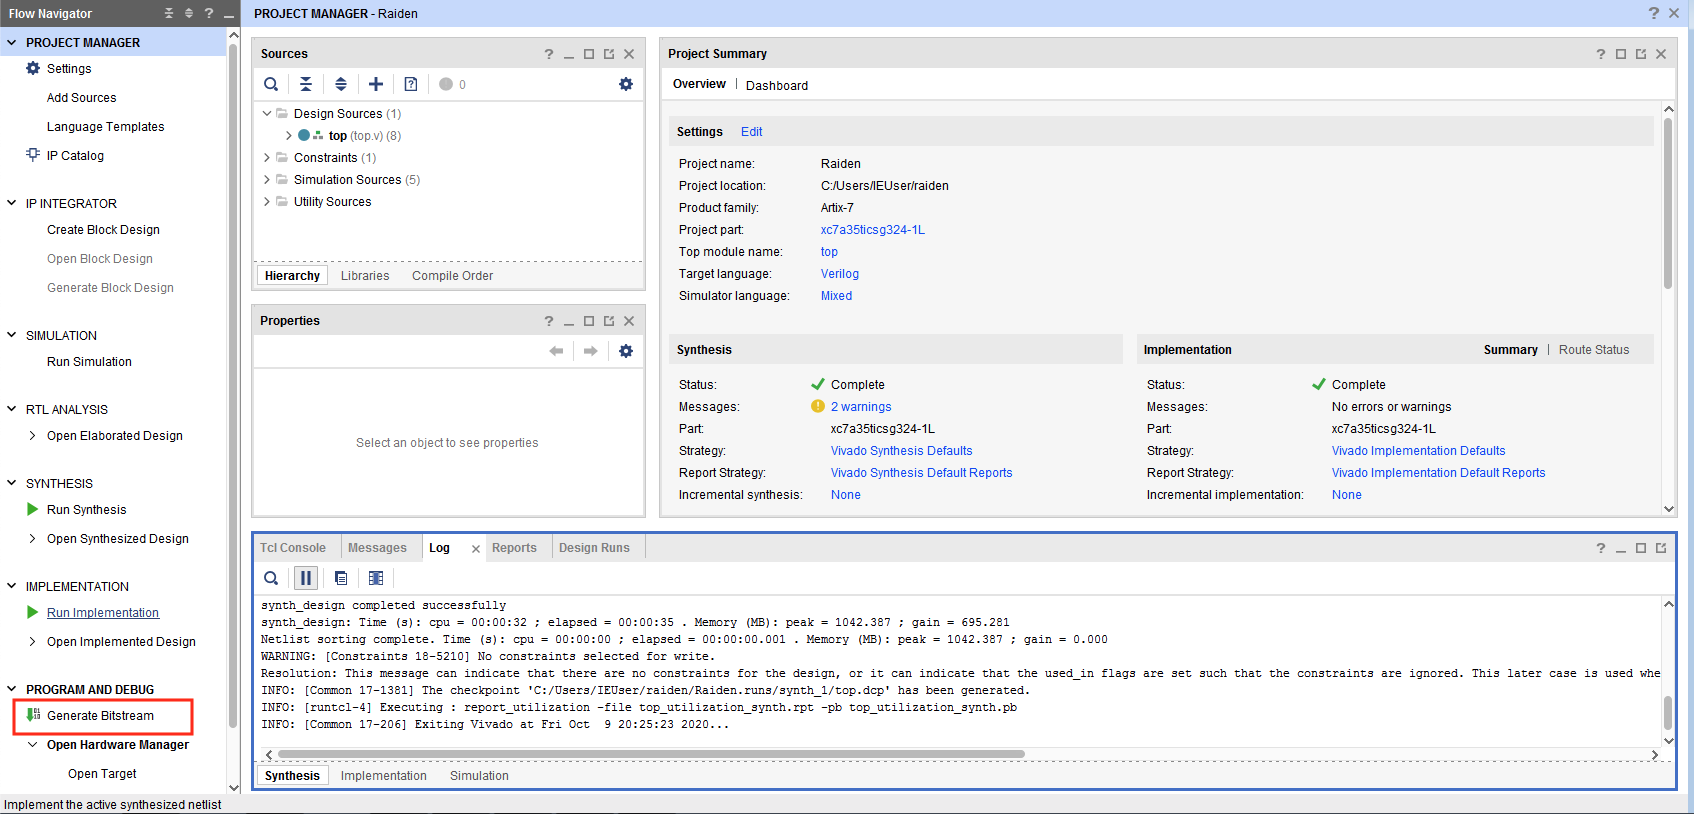Open Settings gear in Project Manager
1694x814 pixels.
(x=33, y=68)
